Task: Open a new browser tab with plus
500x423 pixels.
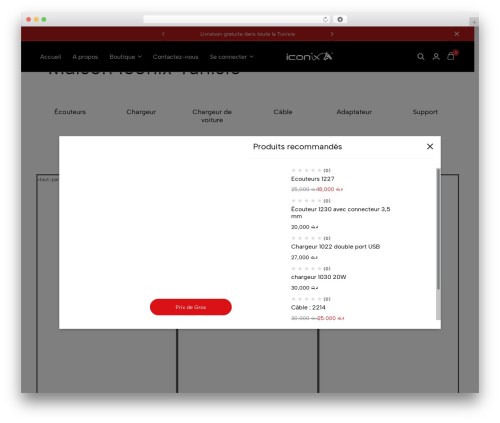Action: click(474, 22)
